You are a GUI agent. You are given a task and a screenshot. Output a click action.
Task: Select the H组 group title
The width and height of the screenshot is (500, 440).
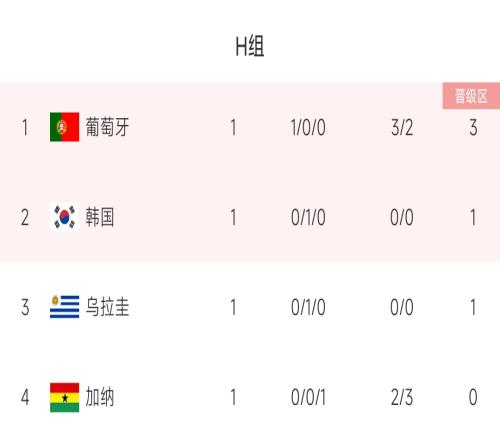coord(250,46)
